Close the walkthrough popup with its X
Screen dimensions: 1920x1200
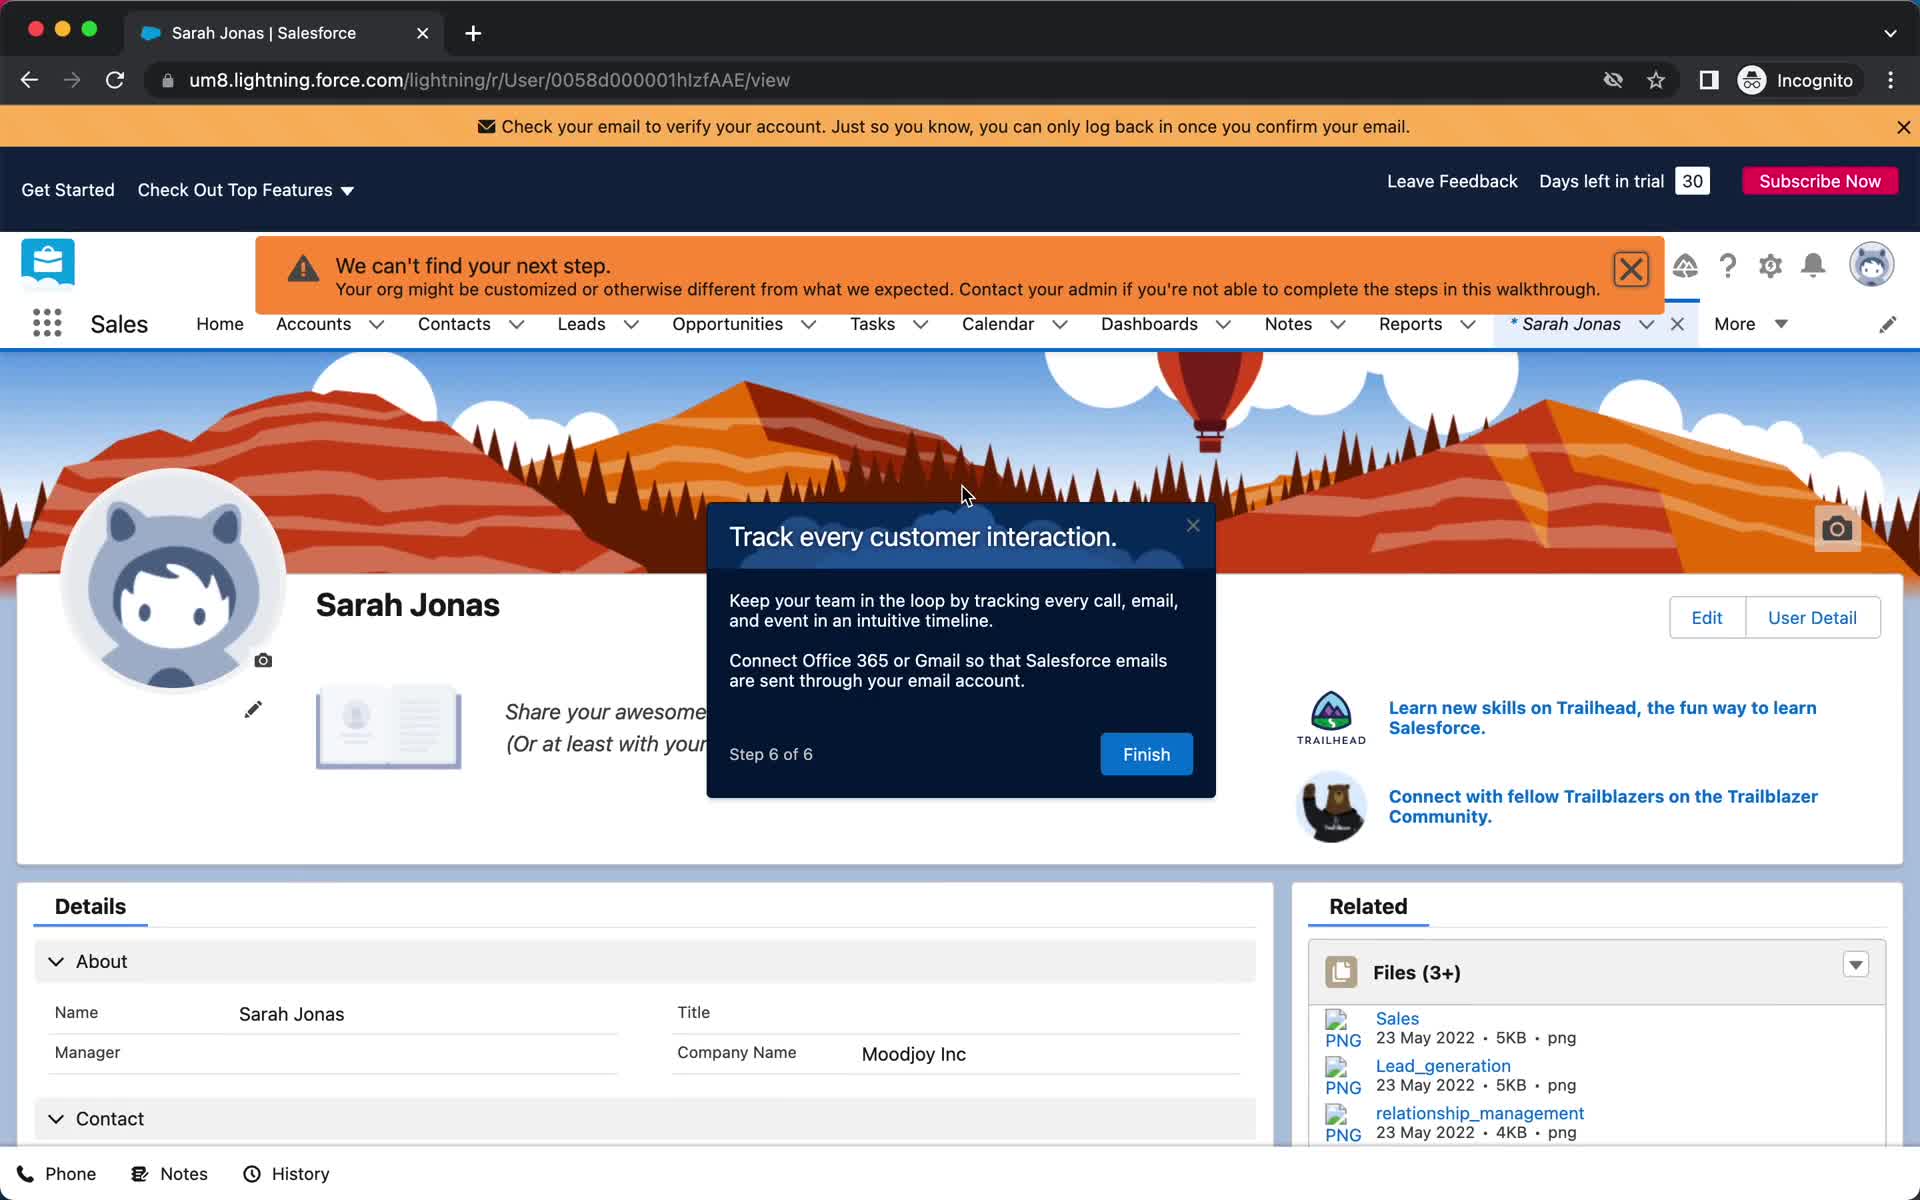pos(1193,525)
